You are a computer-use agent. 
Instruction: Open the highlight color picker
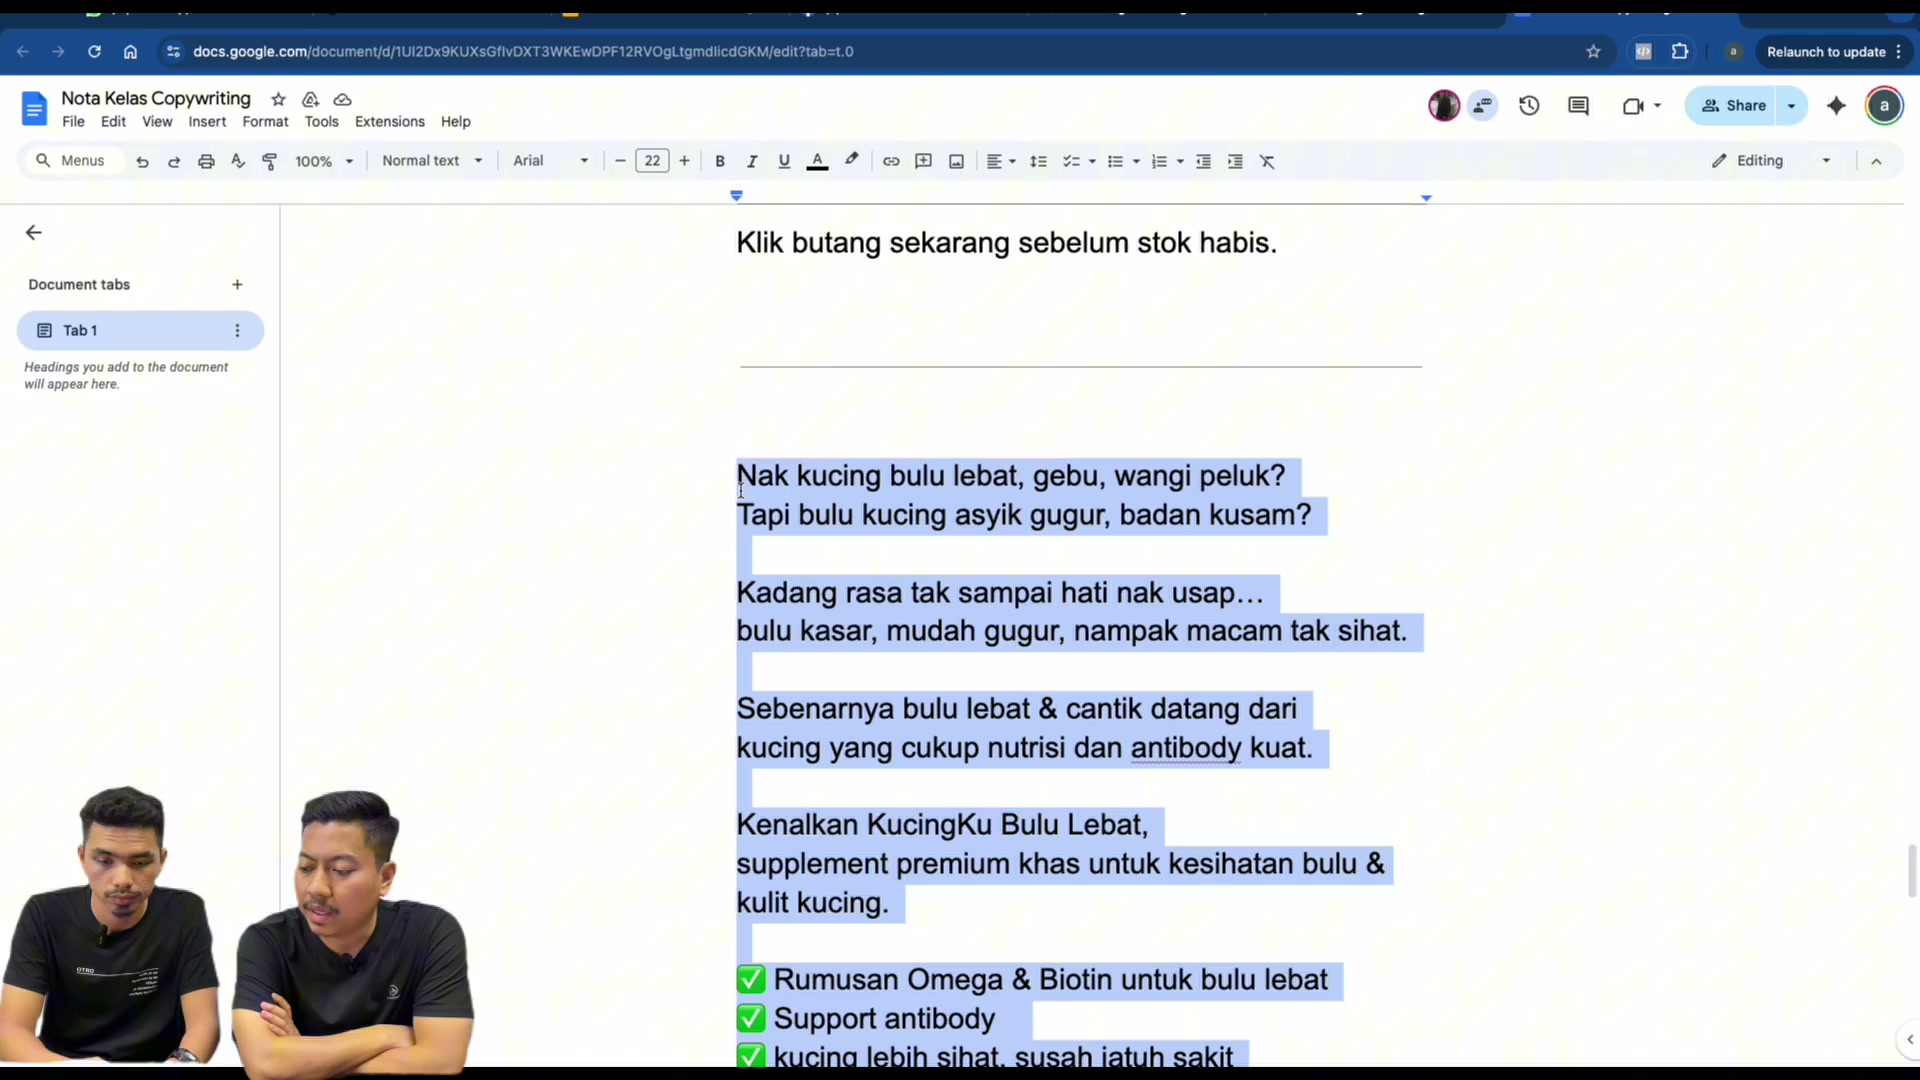click(x=851, y=161)
